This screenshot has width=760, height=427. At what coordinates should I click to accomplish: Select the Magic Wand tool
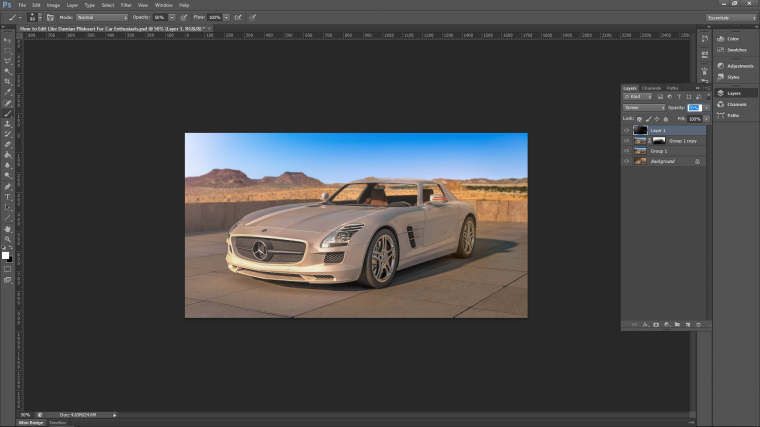pos(7,71)
